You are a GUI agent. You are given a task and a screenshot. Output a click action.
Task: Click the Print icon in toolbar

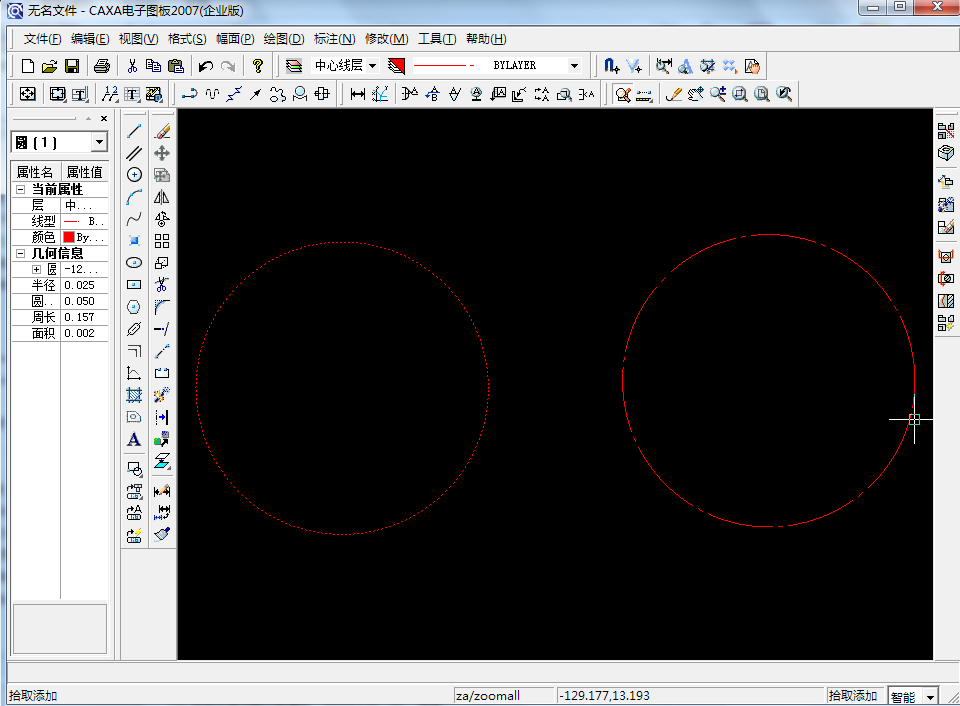pos(101,66)
